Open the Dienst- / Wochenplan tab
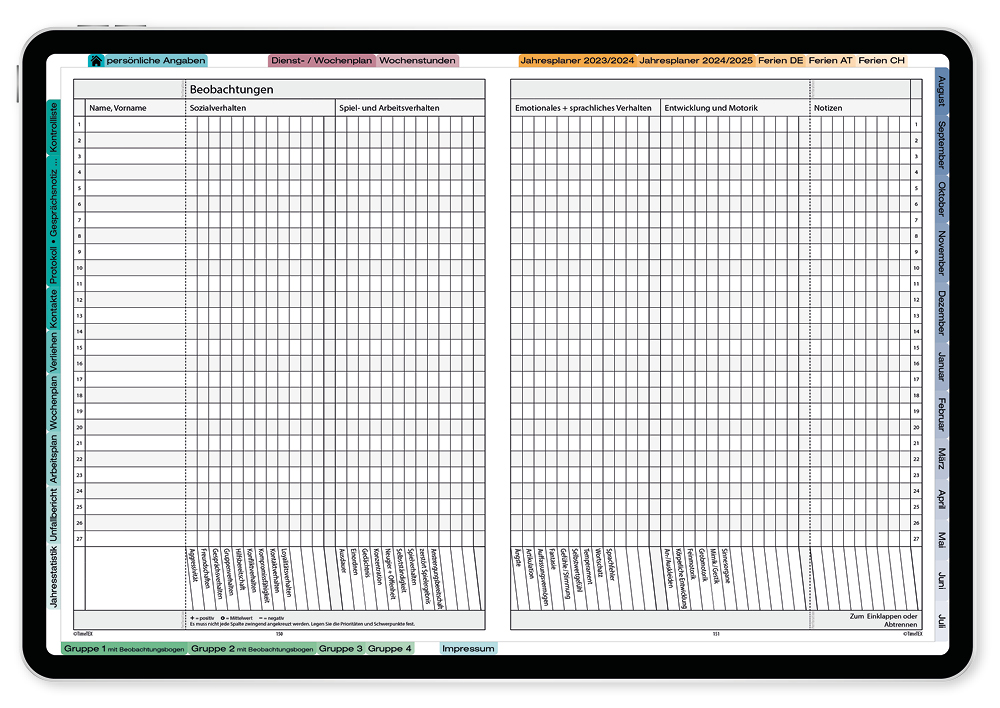The width and height of the screenshot is (1000, 708). (x=321, y=61)
